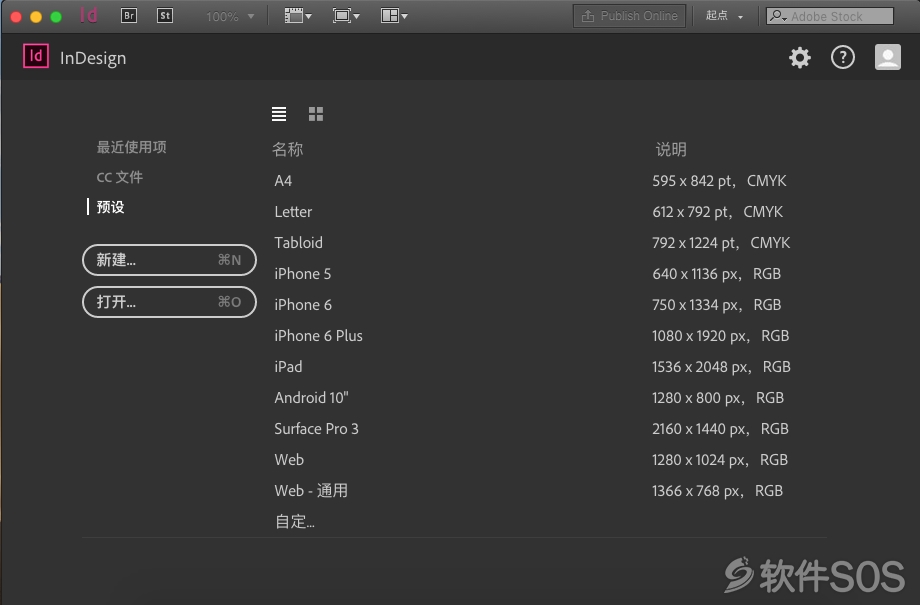
Task: Open help with the question mark icon
Action: [x=843, y=58]
